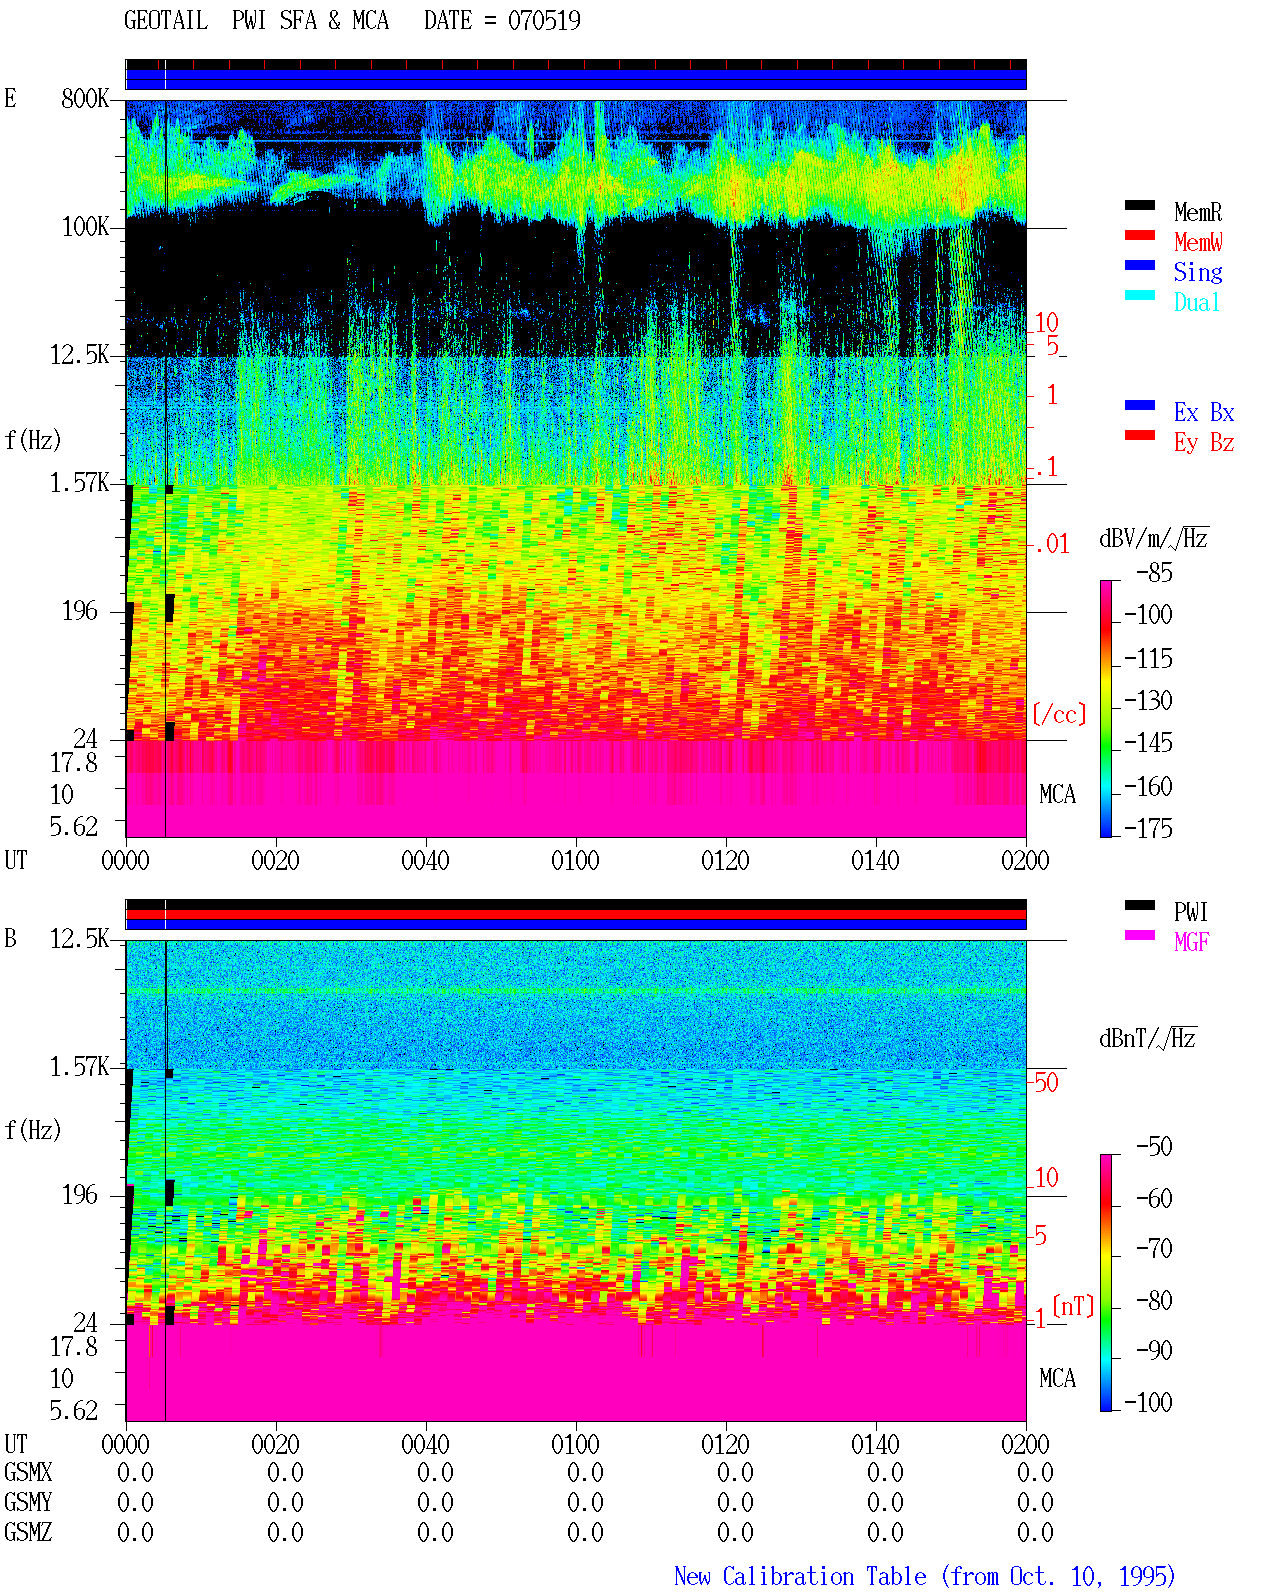This screenshot has width=1280, height=1593.
Task: Click the 'Ex Bx' legend label
Action: point(1204,412)
